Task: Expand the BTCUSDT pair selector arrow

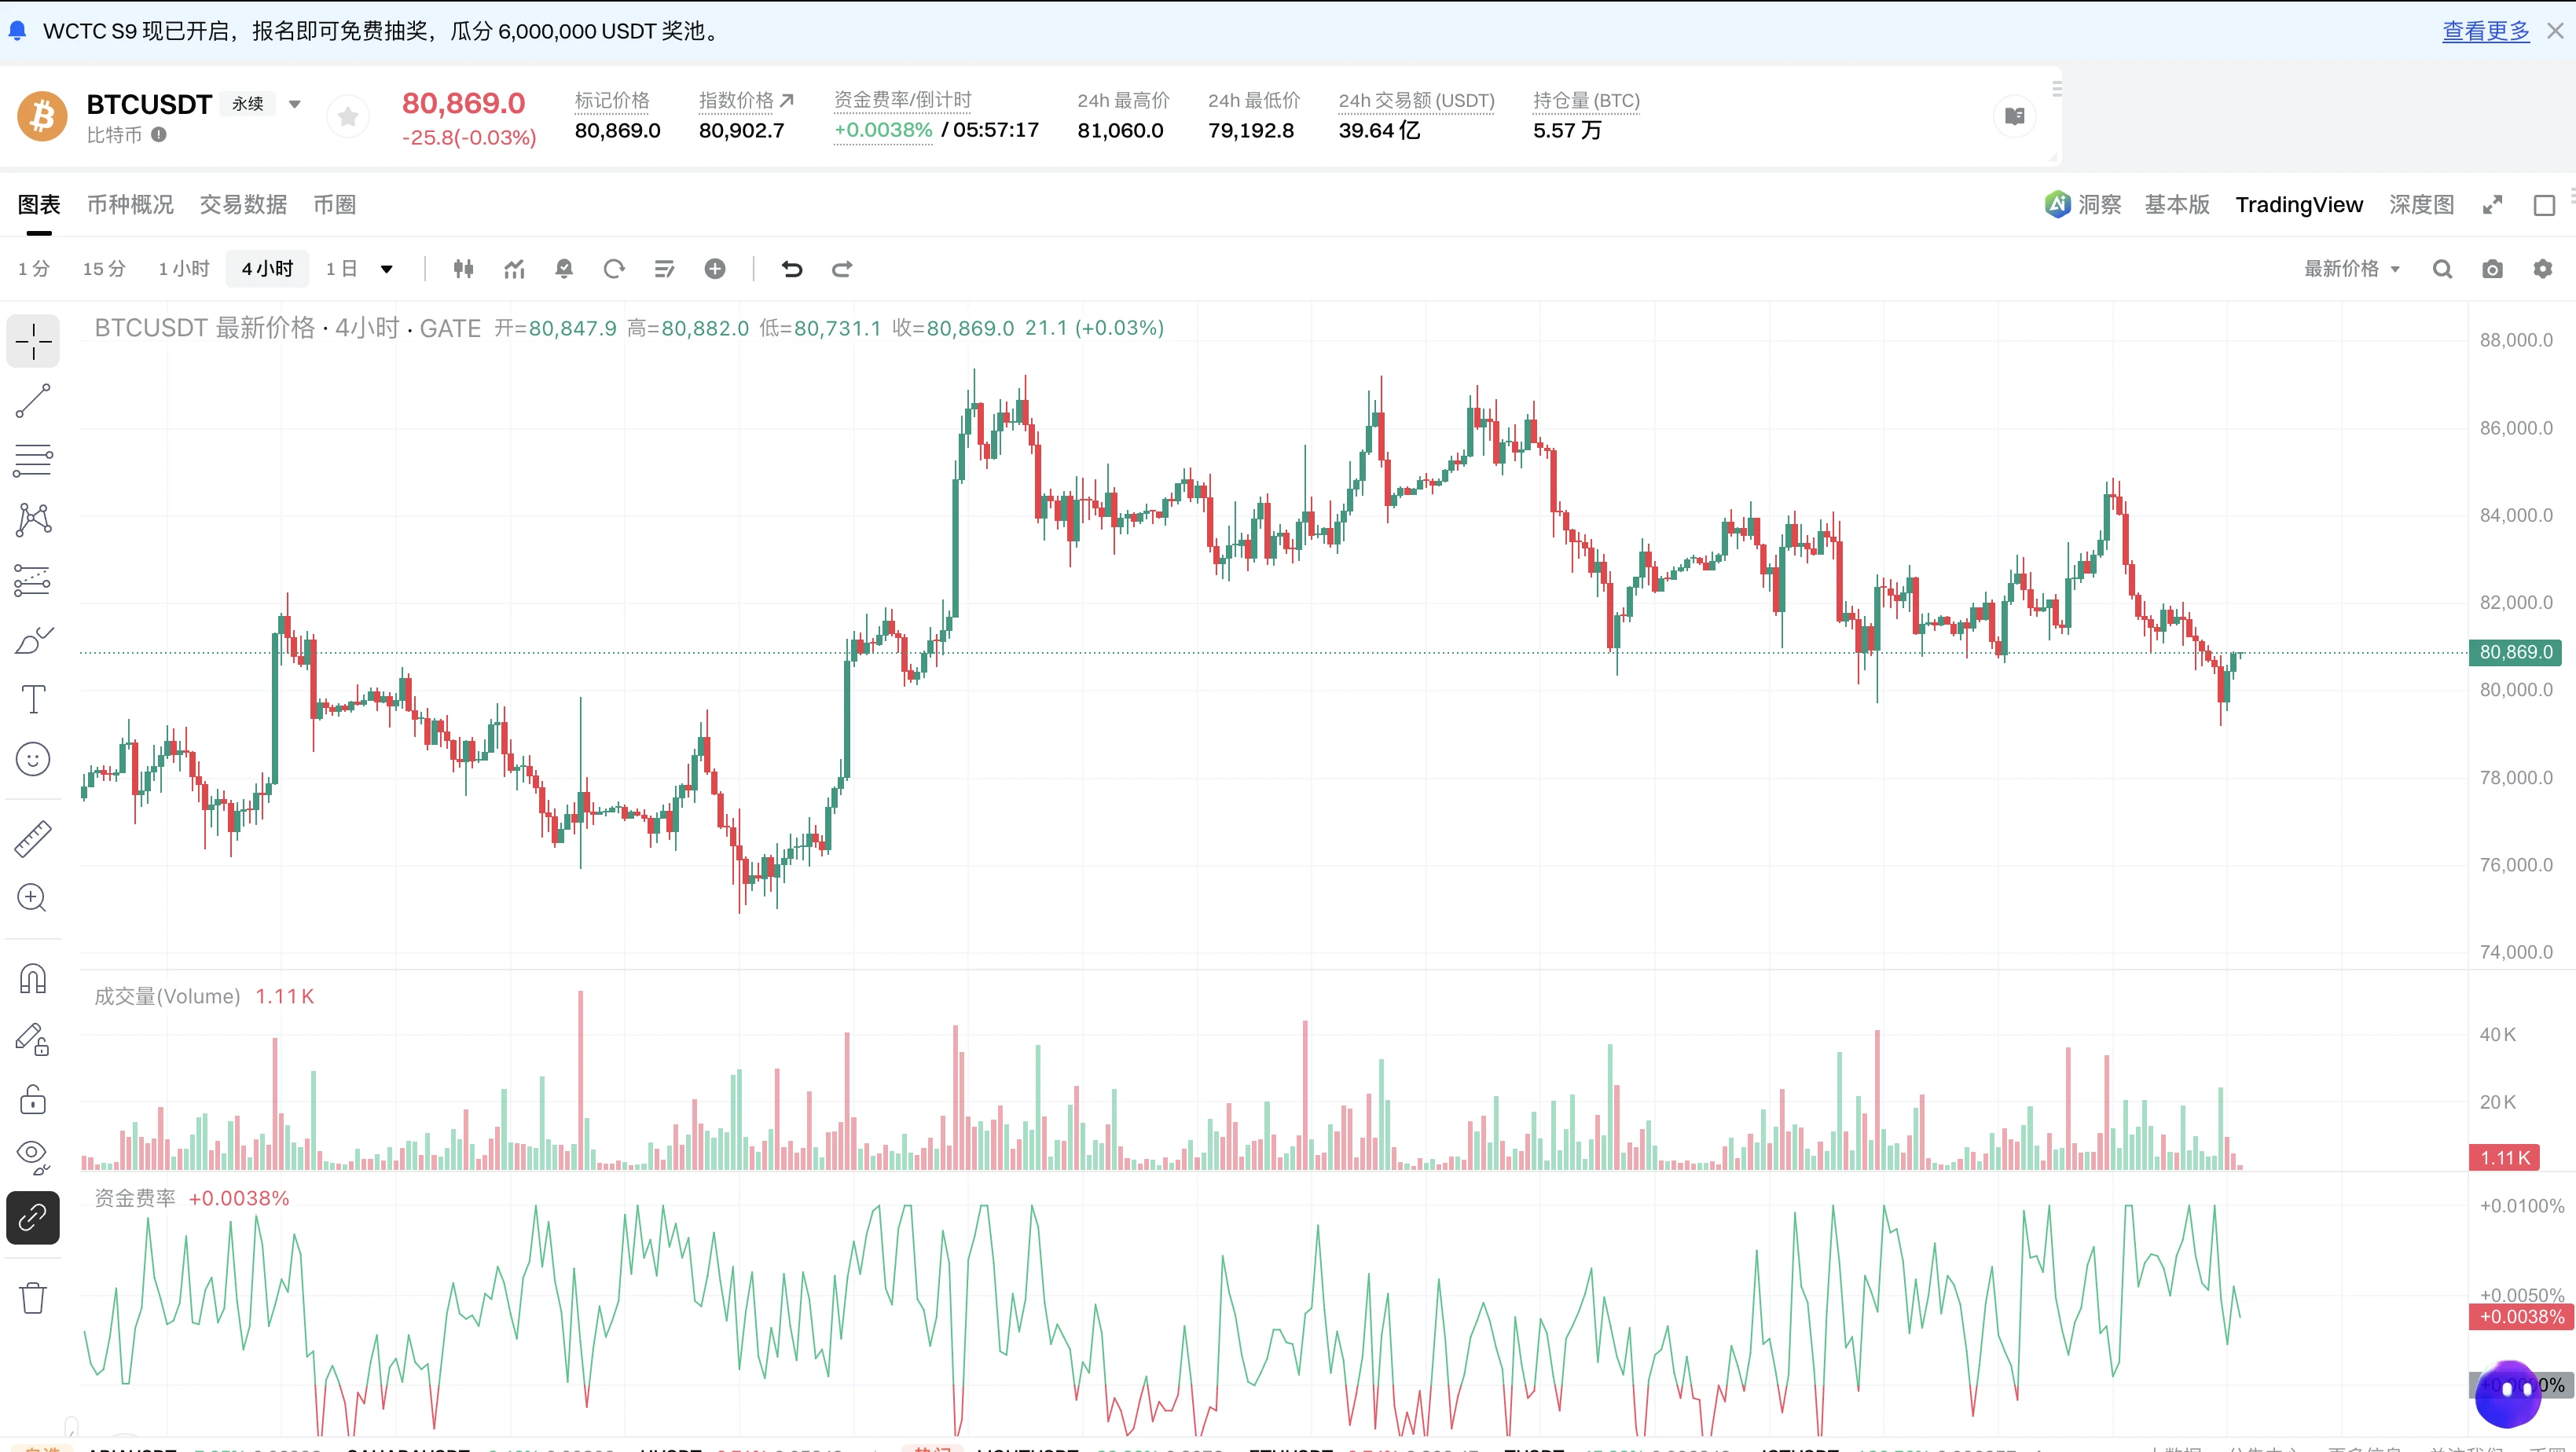Action: point(295,104)
